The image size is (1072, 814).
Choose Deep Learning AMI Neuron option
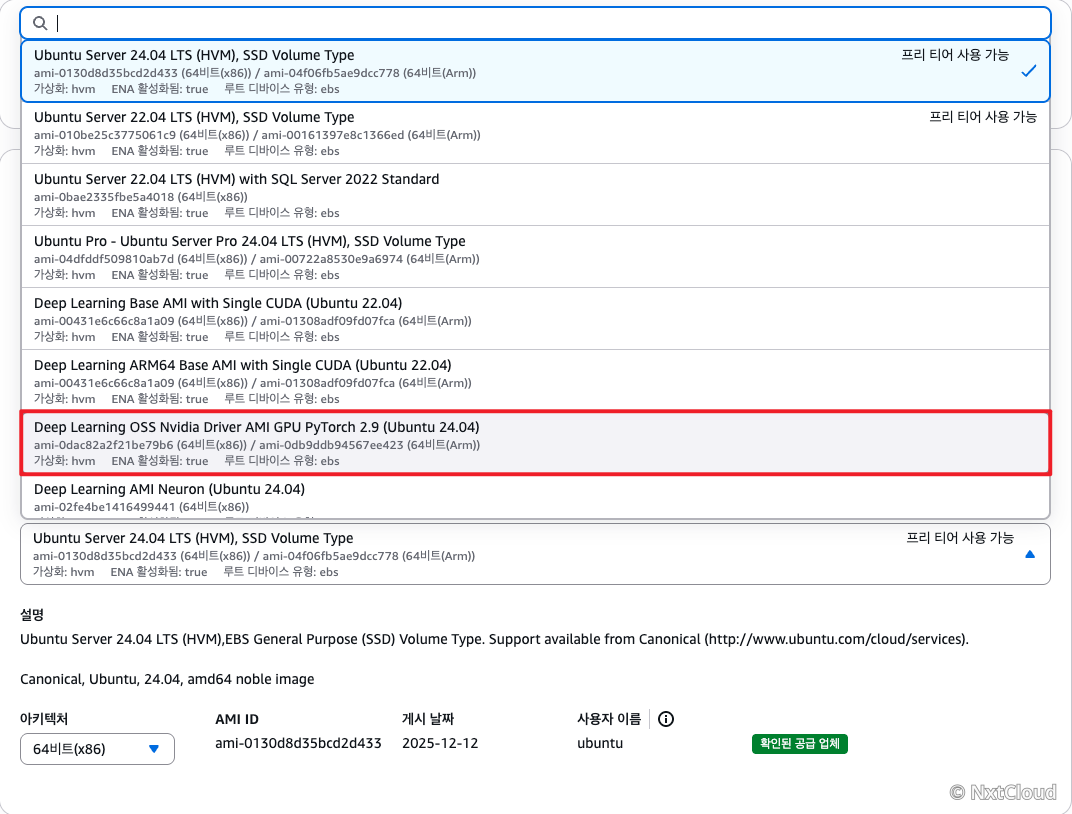535,497
